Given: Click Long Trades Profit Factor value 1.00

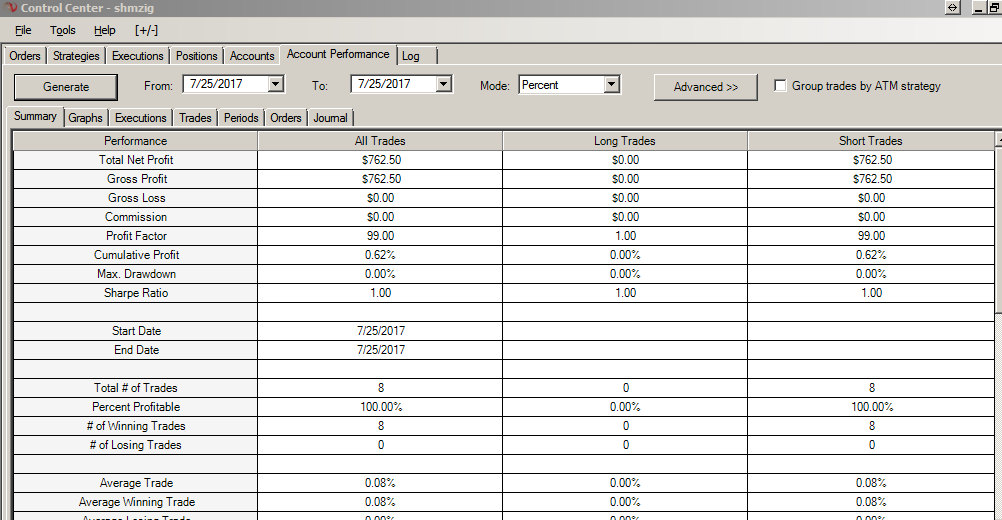Looking at the screenshot, I should tap(626, 236).
